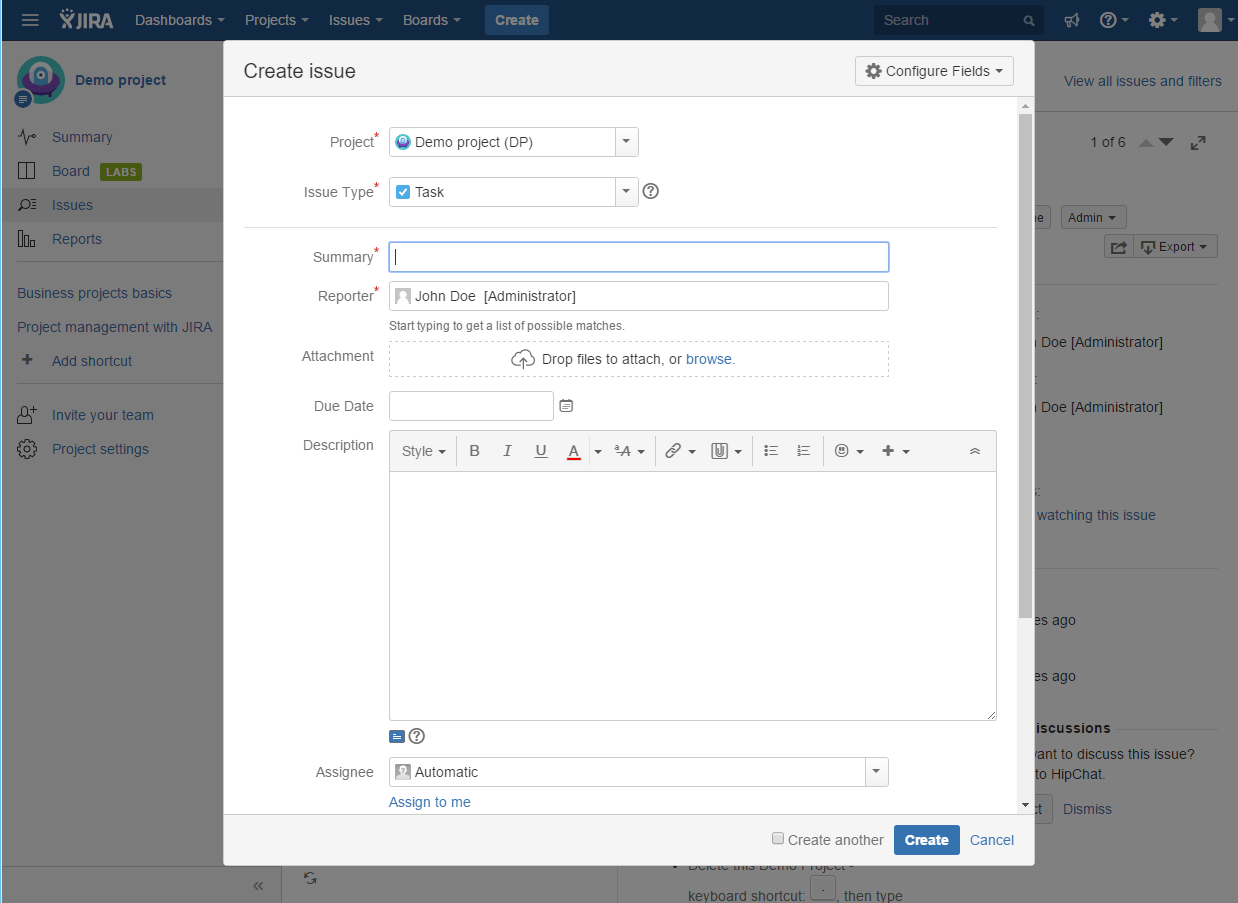
Task: Open the Configure Fields dropdown
Action: coord(934,71)
